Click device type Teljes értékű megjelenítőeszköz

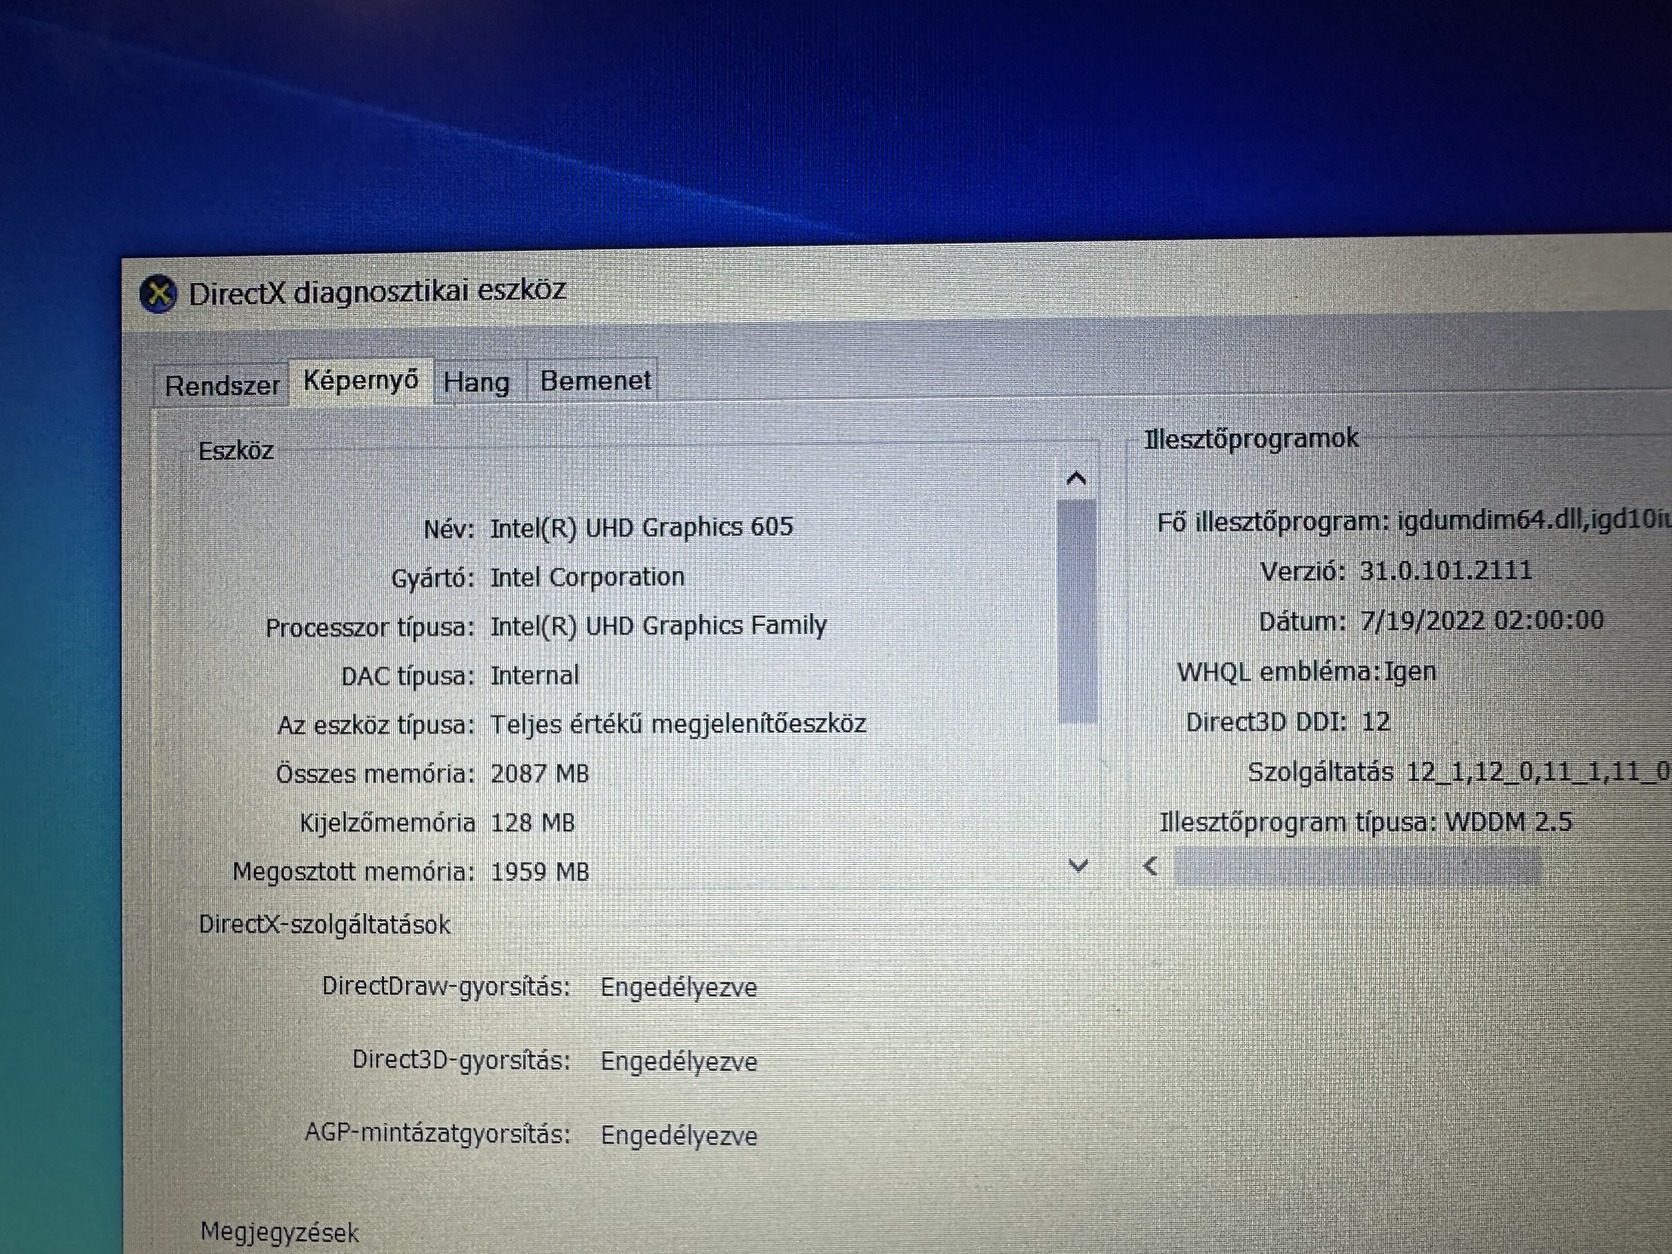pos(678,724)
